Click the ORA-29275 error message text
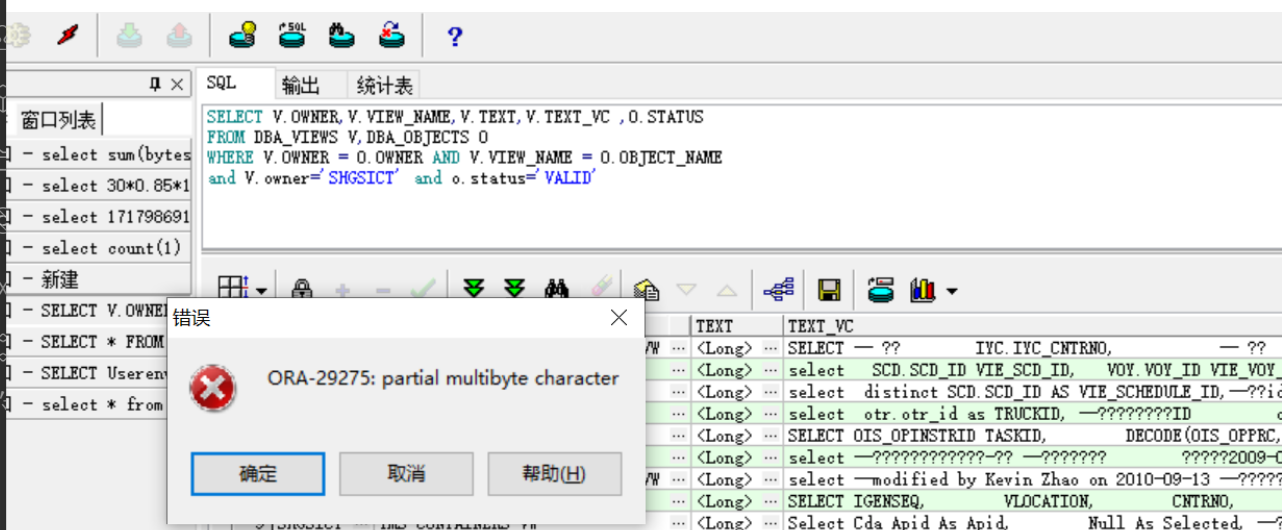The width and height of the screenshot is (1282, 530). coord(443,379)
